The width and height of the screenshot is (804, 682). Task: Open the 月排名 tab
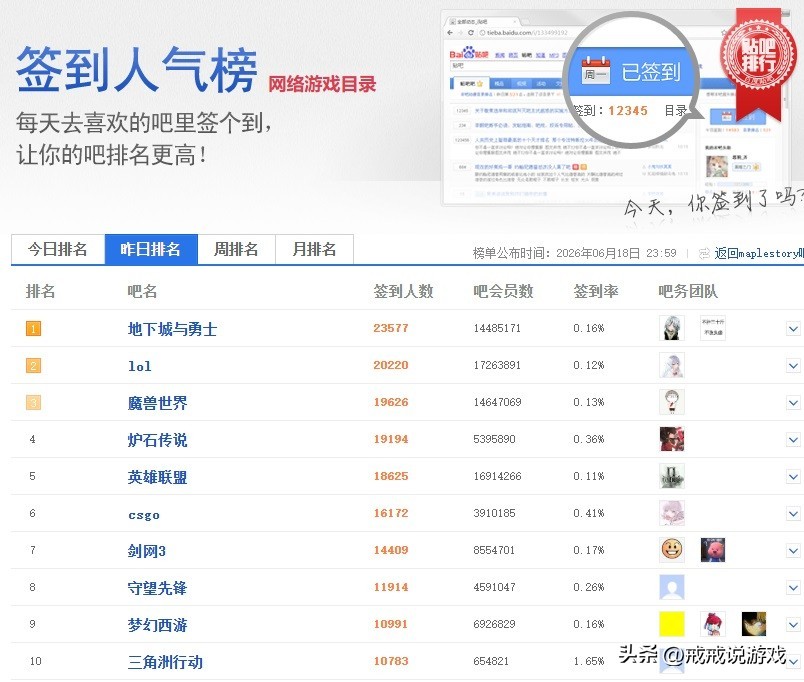coord(314,249)
